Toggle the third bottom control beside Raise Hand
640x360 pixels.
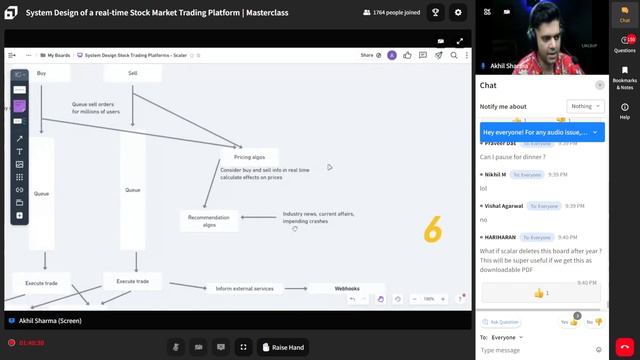221,347
